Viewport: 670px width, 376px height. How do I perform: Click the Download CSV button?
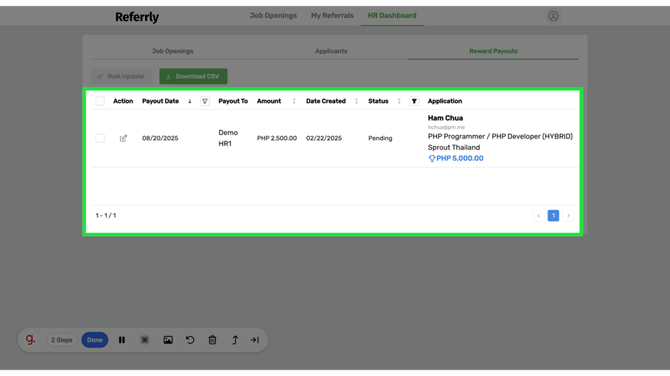[193, 76]
